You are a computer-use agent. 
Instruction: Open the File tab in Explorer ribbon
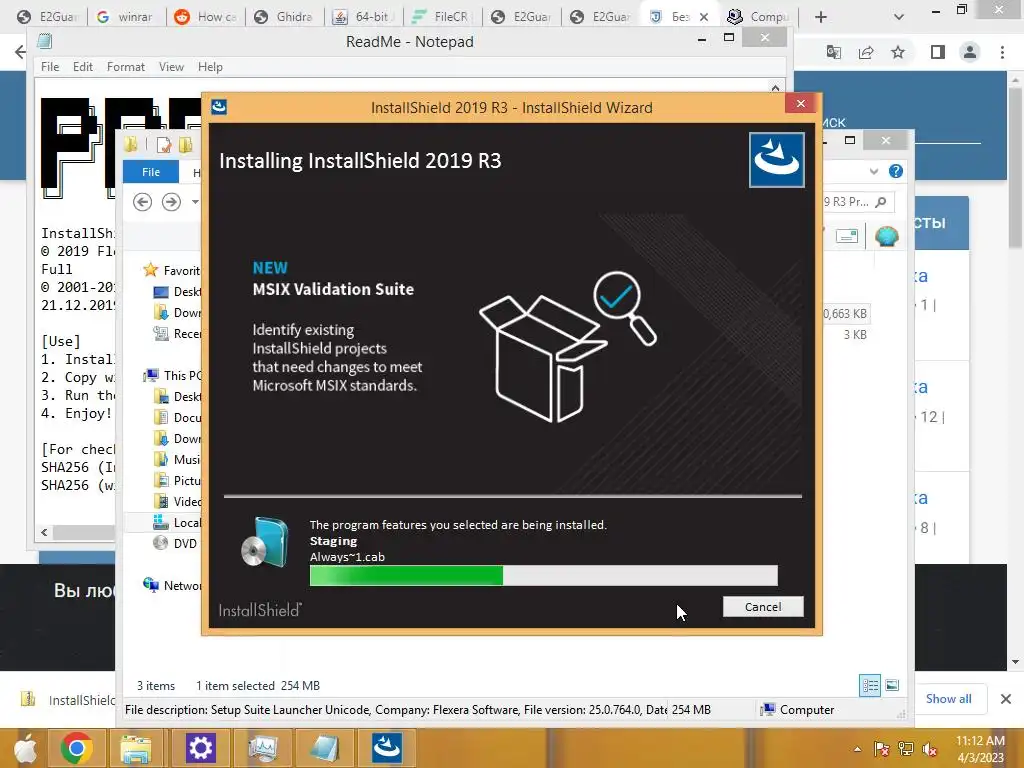tap(151, 172)
